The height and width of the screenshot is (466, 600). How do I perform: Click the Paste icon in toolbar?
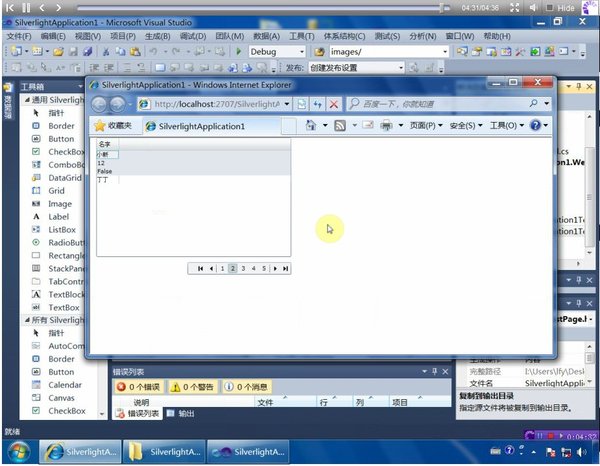click(135, 51)
